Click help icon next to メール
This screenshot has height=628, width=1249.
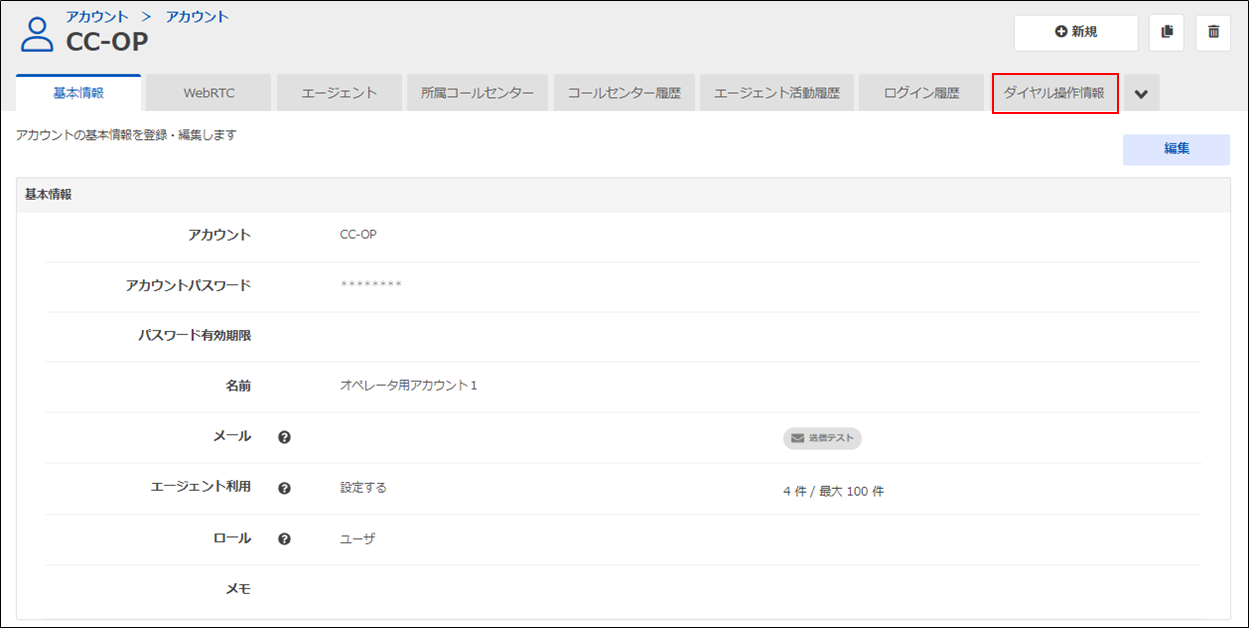pyautogui.click(x=284, y=437)
